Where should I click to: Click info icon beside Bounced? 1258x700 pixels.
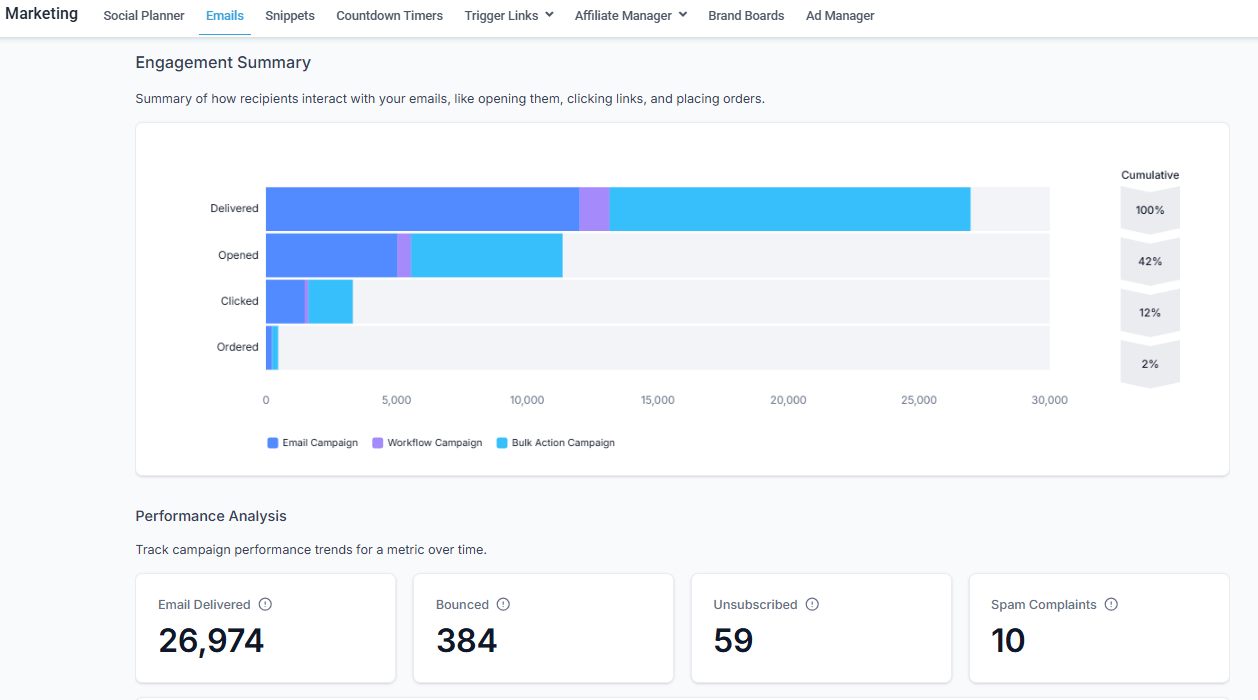coord(503,604)
